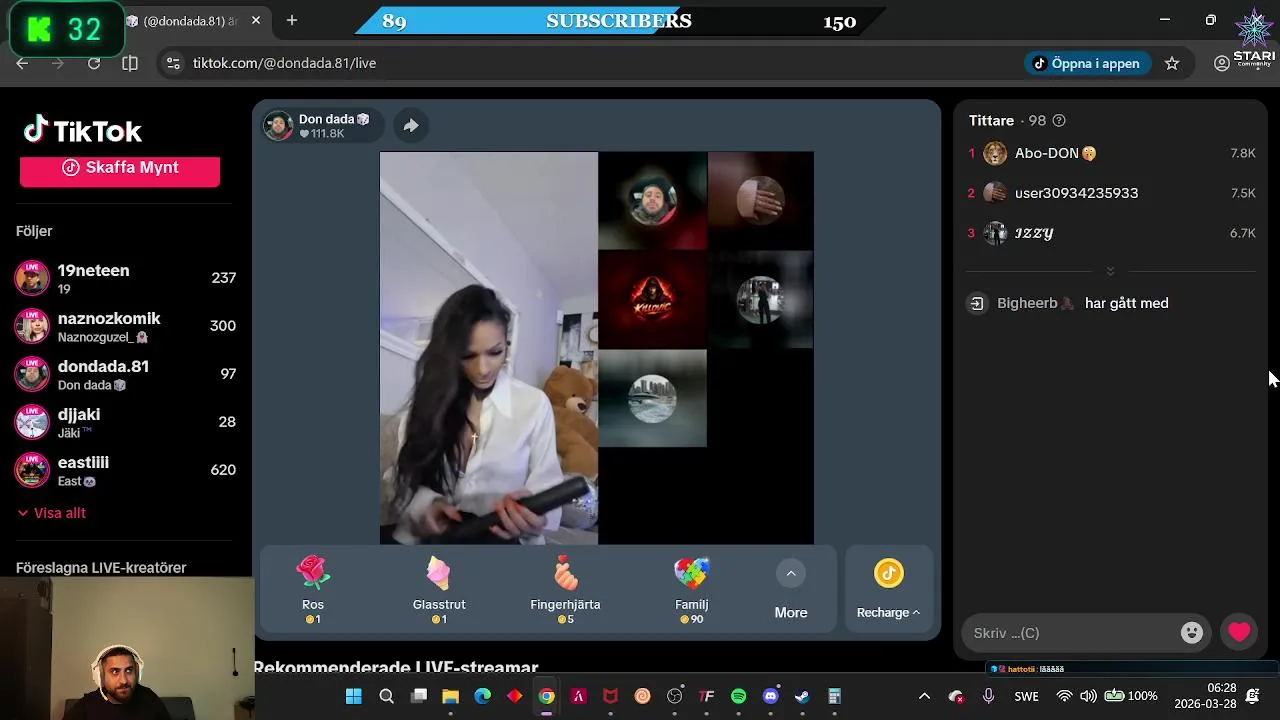Open Discord from the taskbar
This screenshot has height=720, width=1280.
[770, 696]
